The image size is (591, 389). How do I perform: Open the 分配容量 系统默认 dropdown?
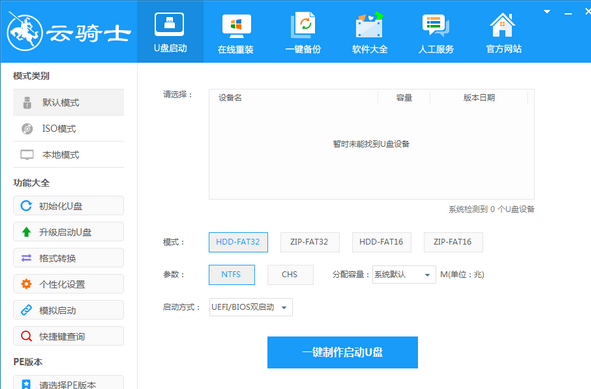404,274
